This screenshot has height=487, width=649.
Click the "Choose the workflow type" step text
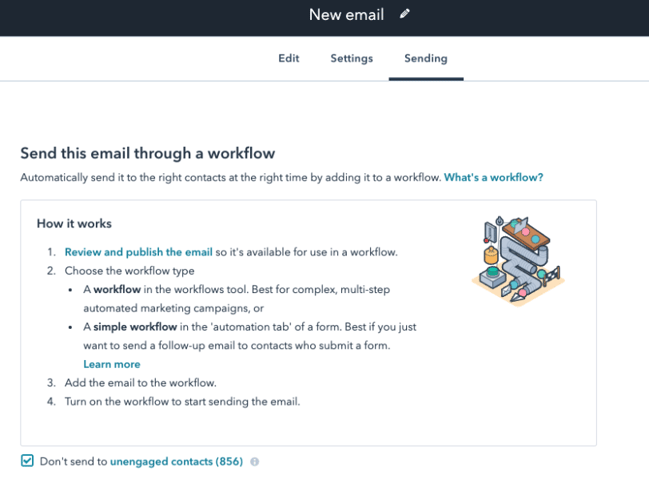point(129,270)
